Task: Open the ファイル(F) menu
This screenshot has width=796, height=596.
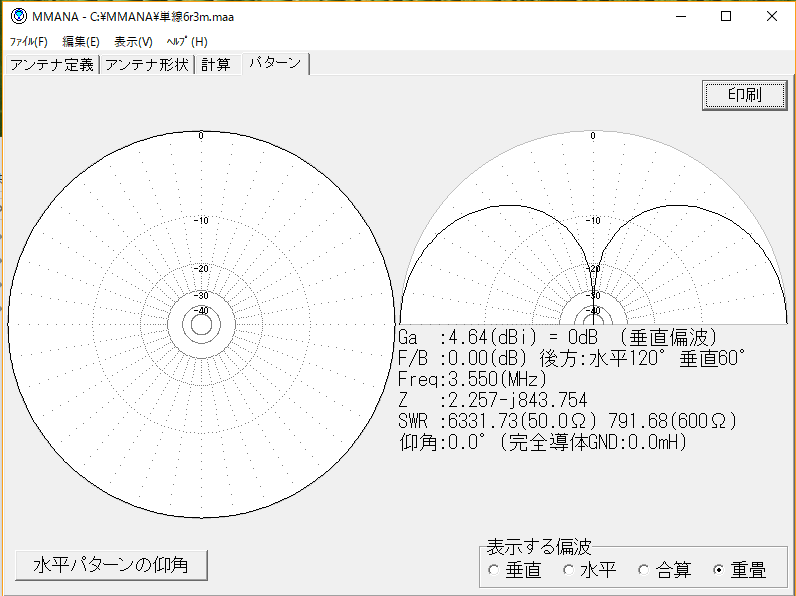Action: coord(28,42)
